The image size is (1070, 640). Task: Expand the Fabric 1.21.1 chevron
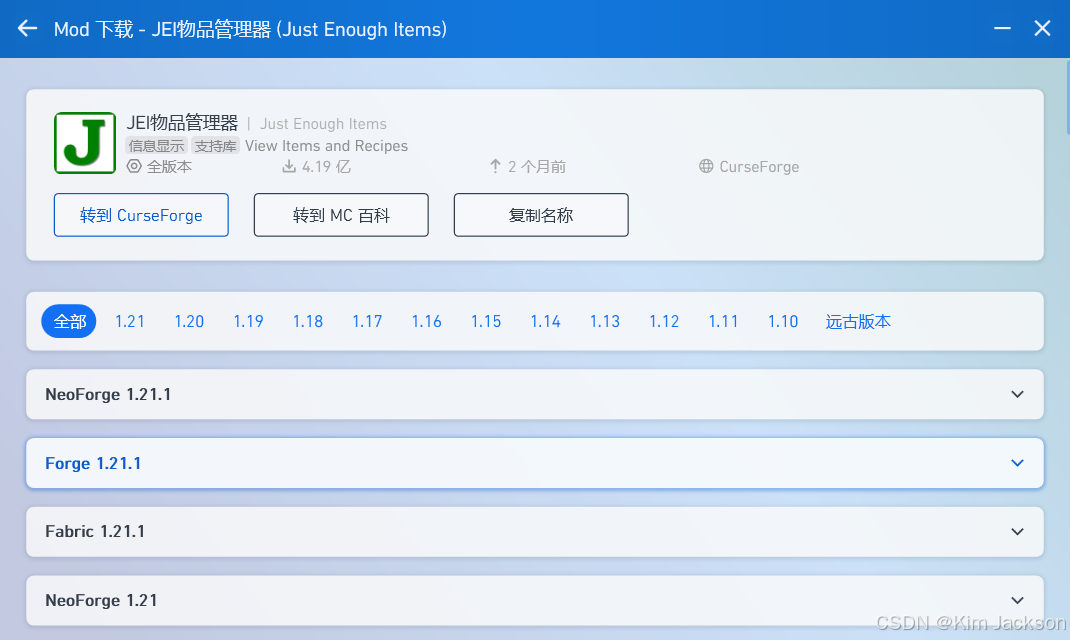[x=1017, y=532]
